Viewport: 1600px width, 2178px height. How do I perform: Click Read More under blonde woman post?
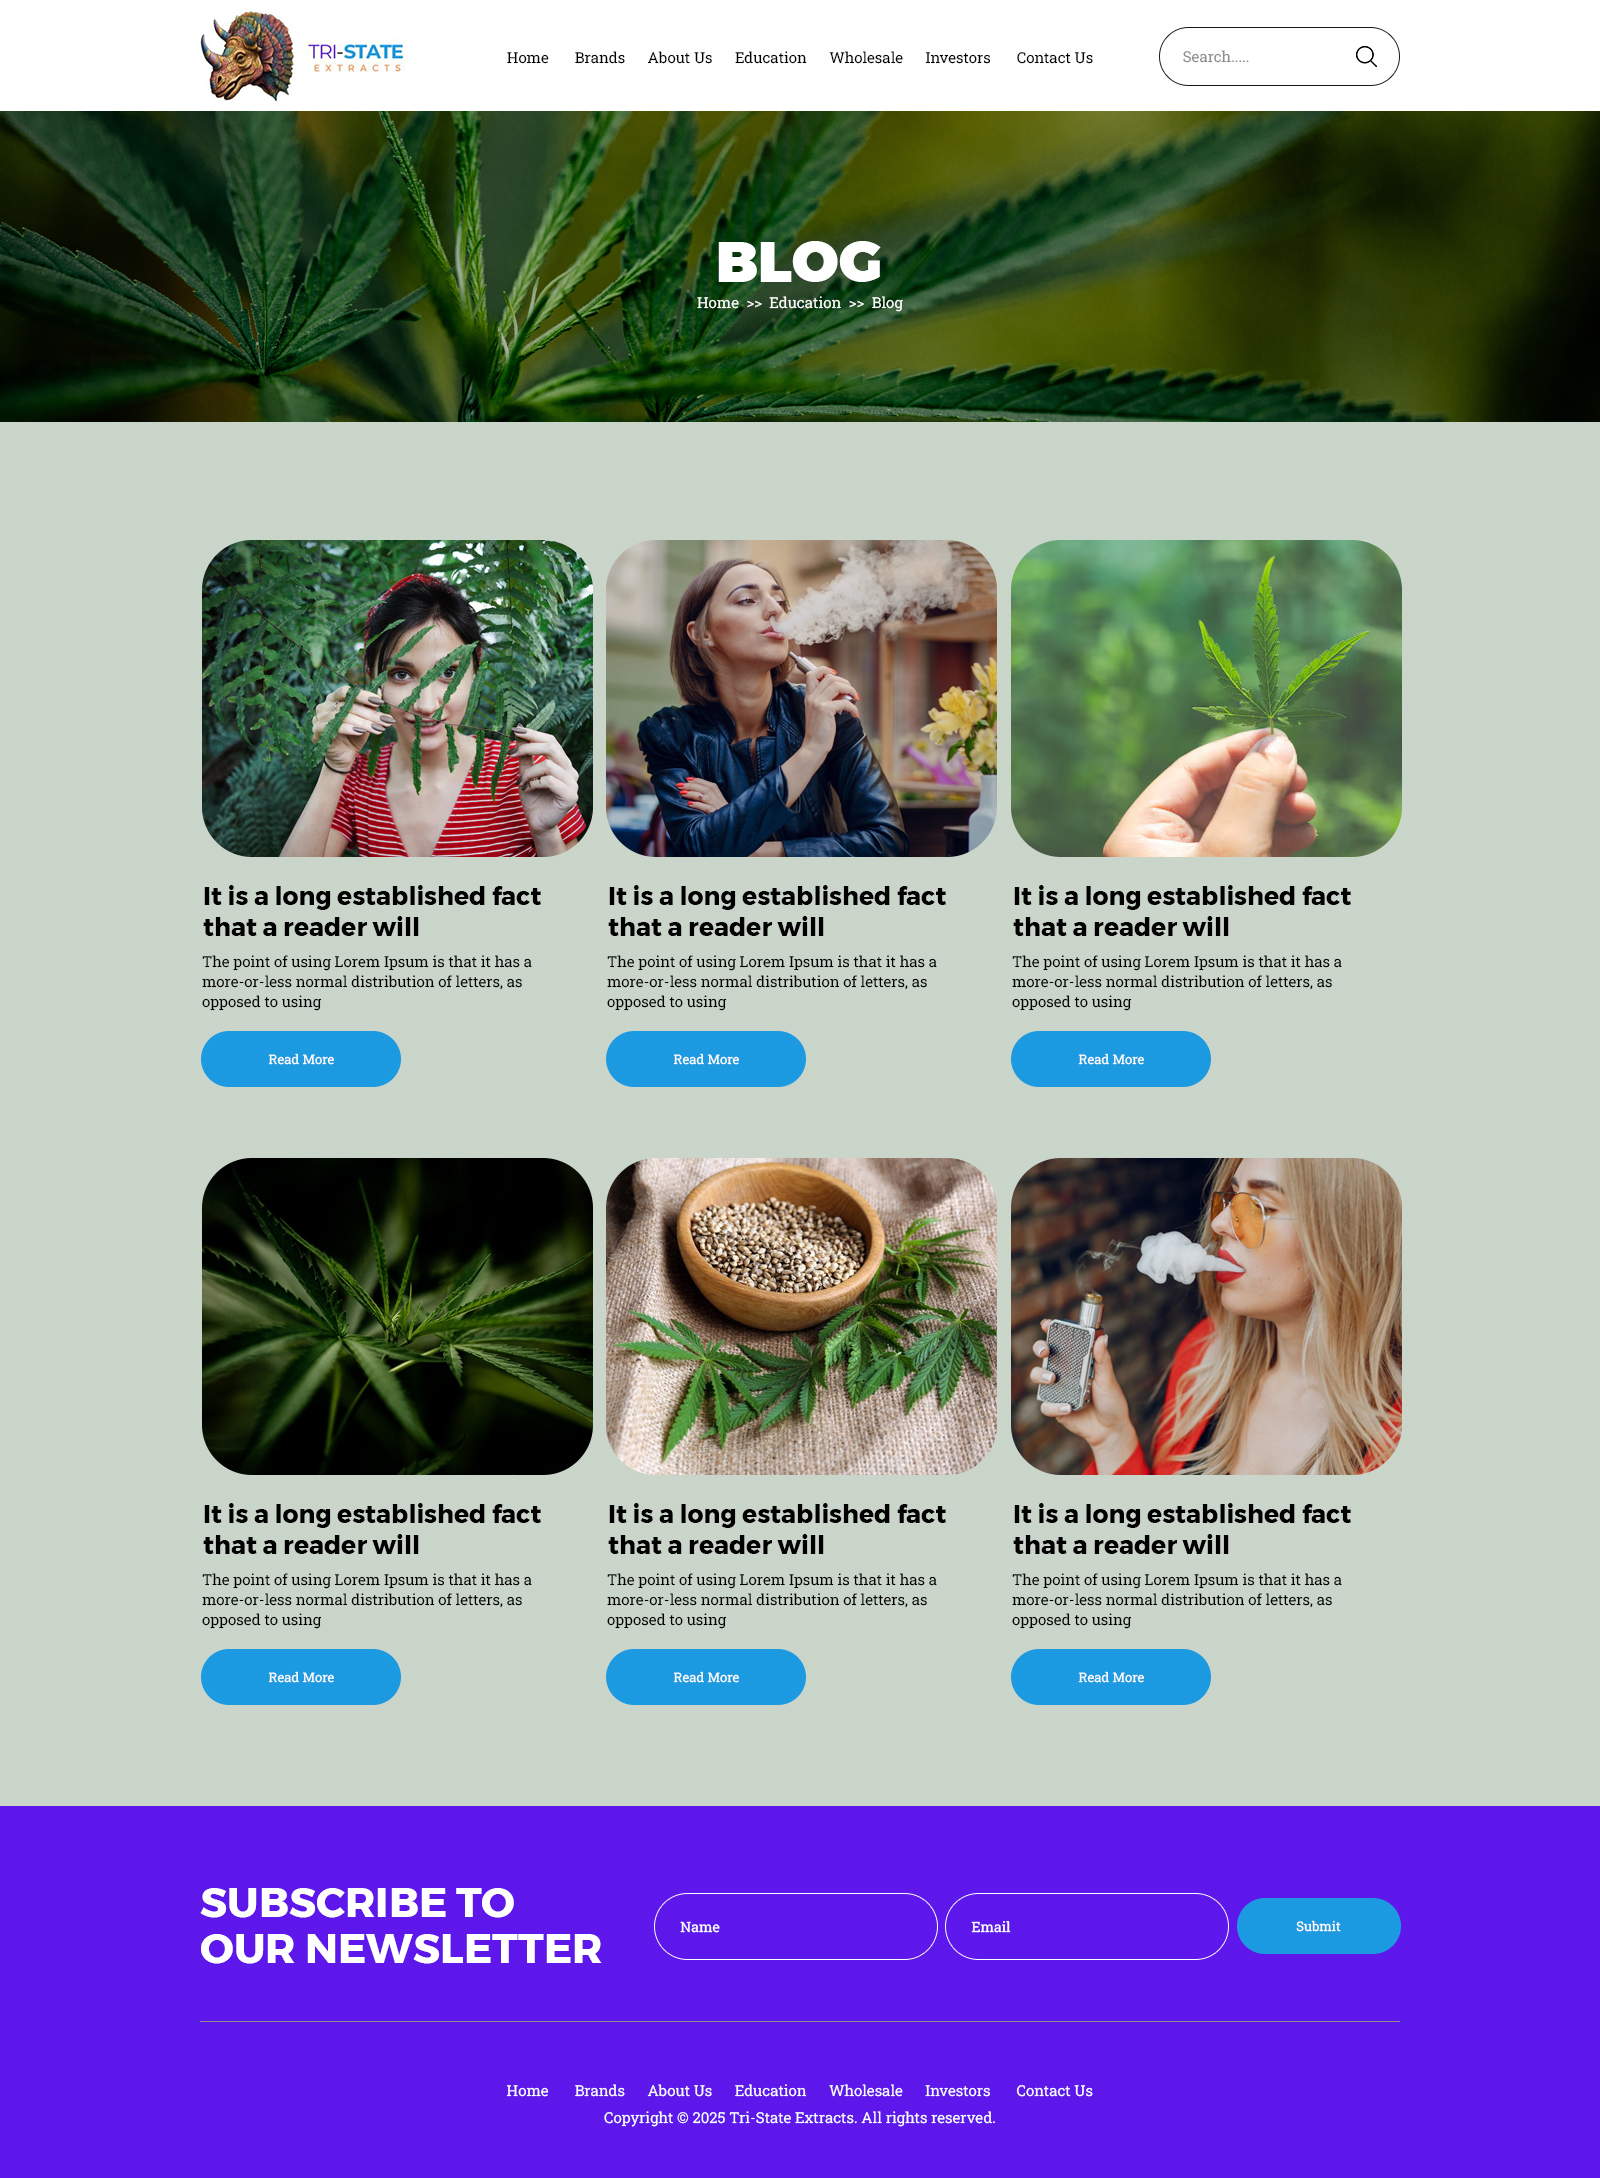(x=1111, y=1677)
